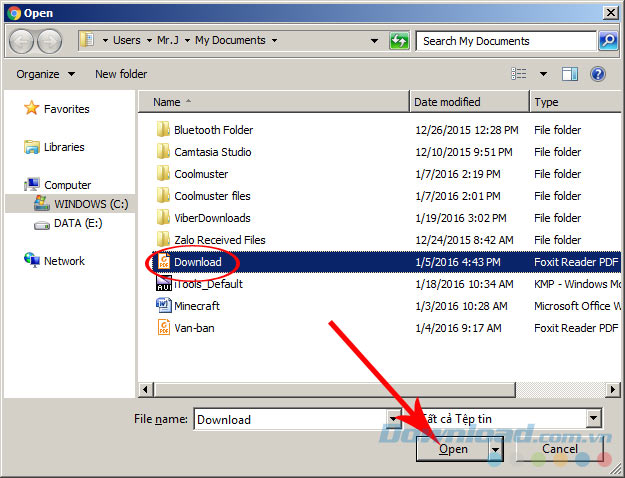Viewport: 625px width, 478px height.
Task: Click the 1/19/2016 3:02 PM date cell
Action: tap(461, 218)
